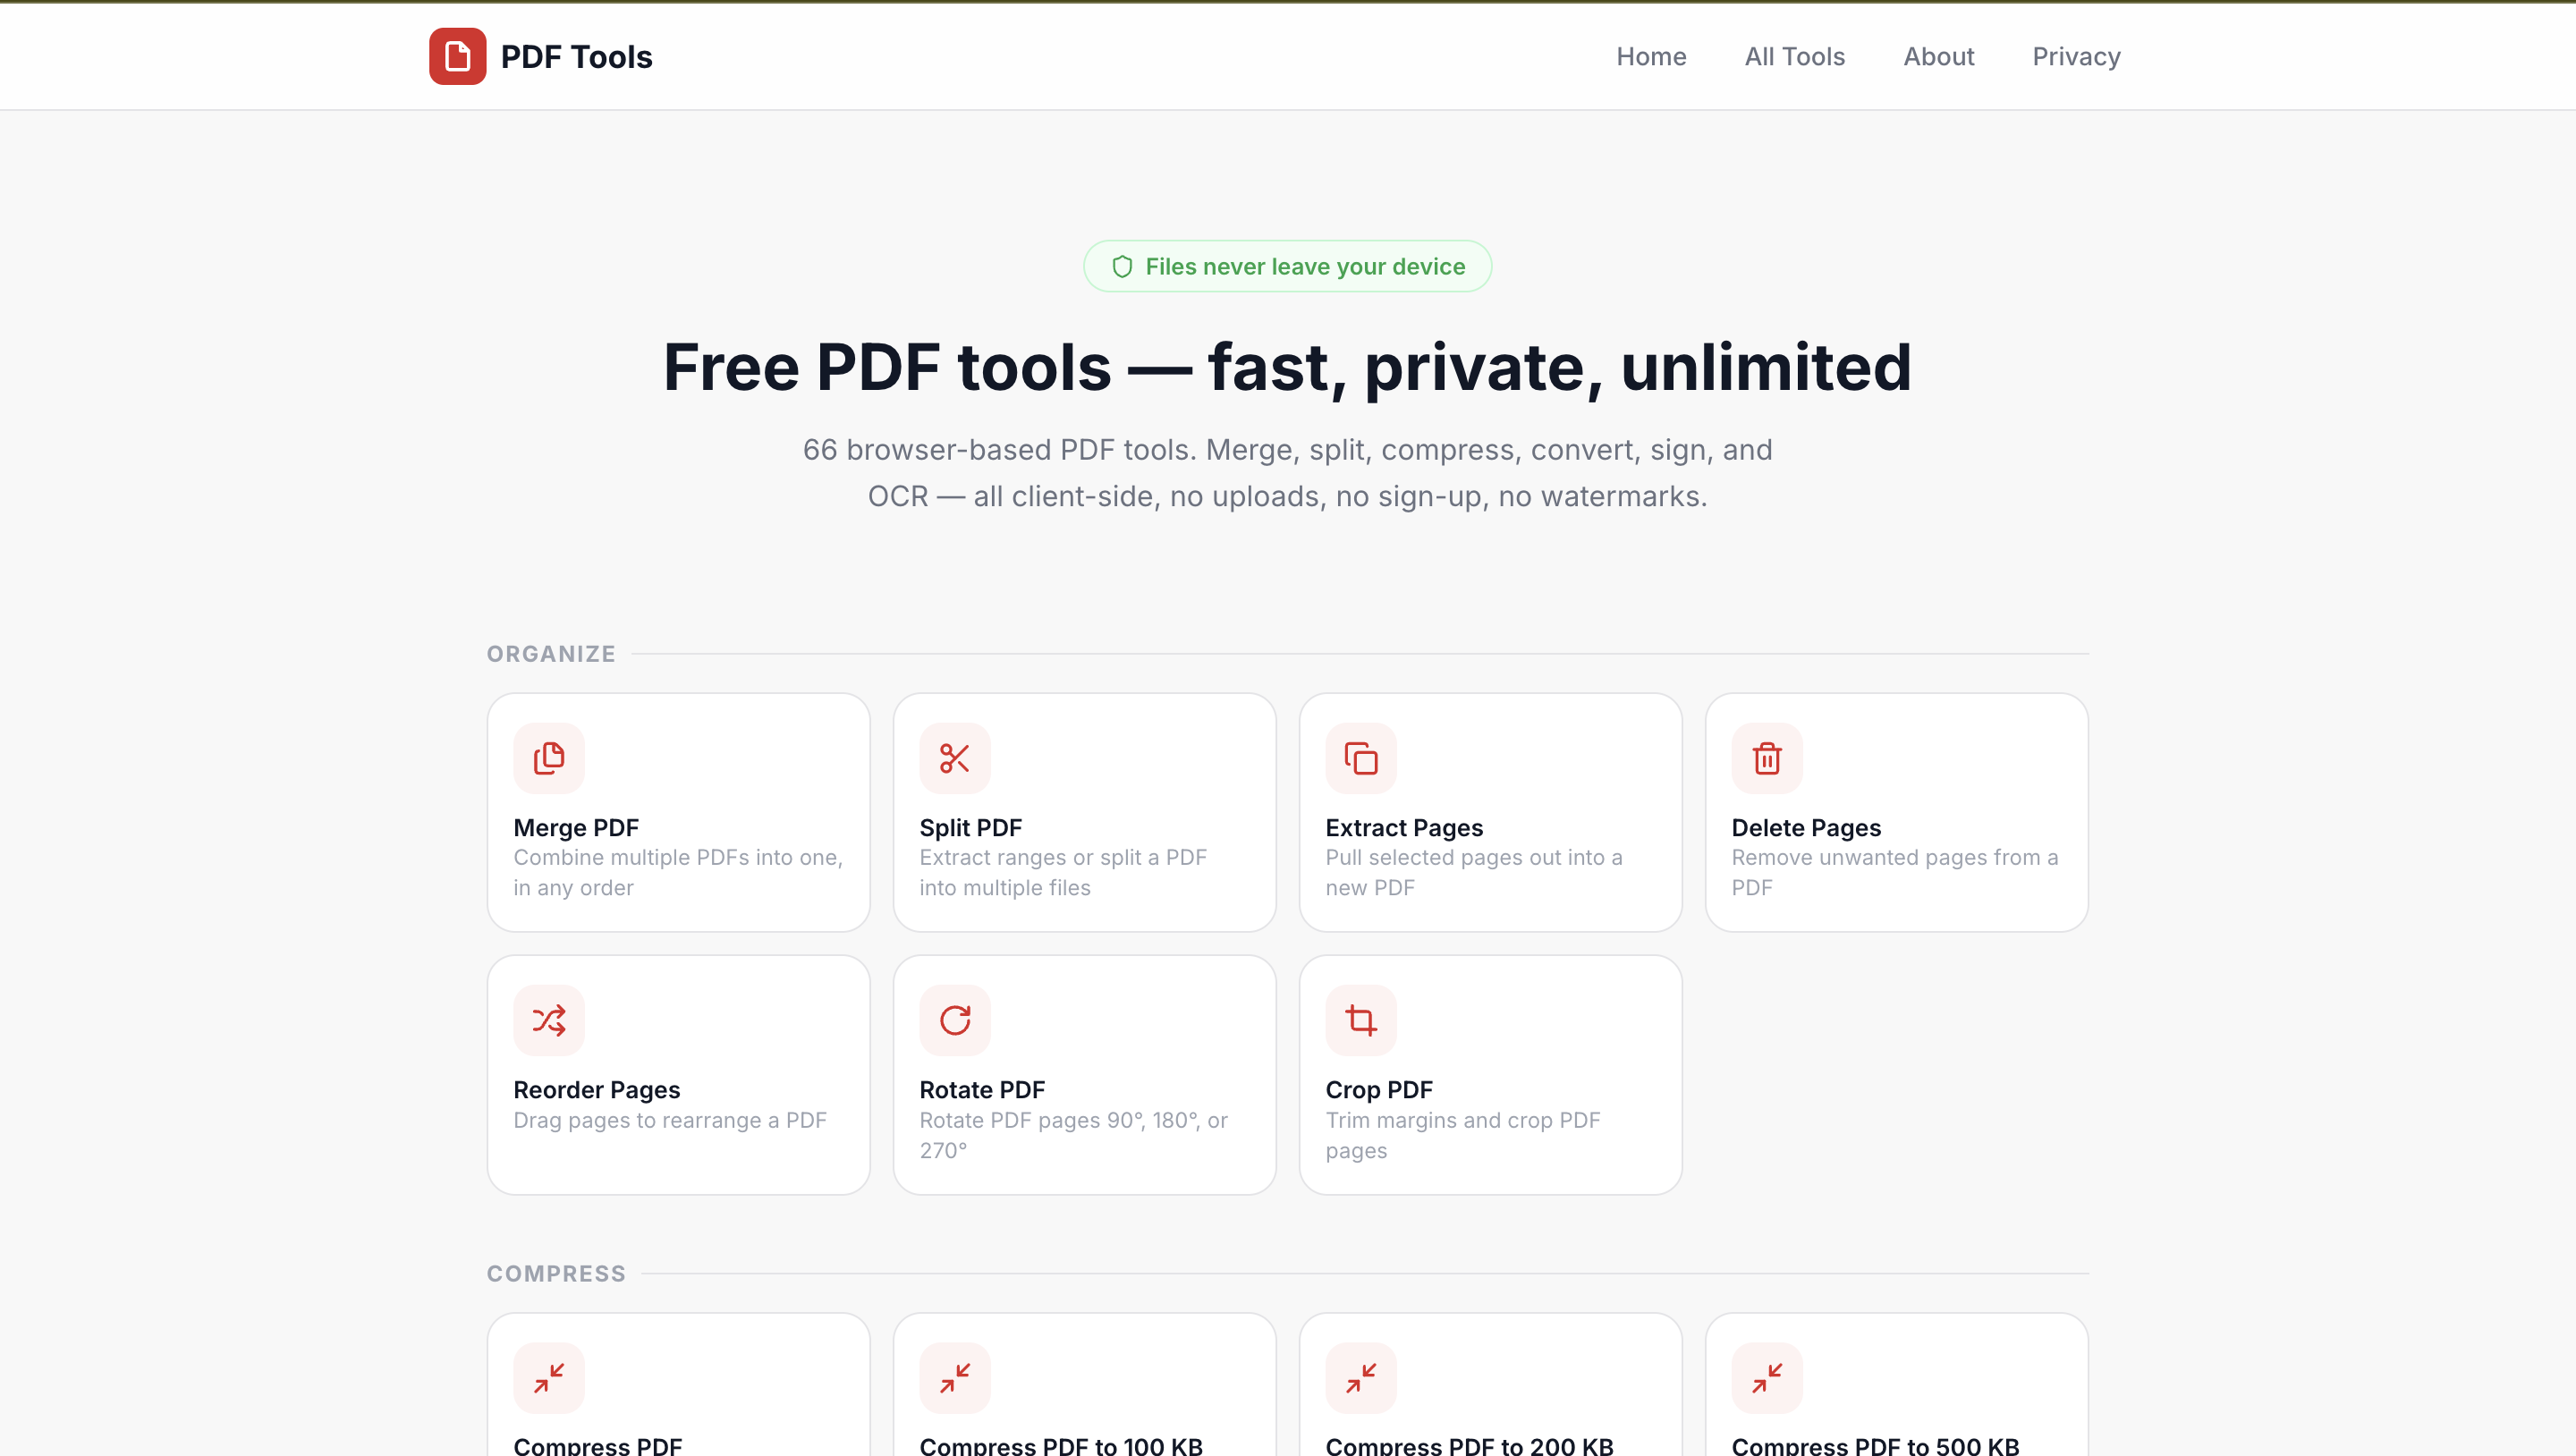Open the Compress PDF card title
Screen dimensions: 2576x1456
pyautogui.click(x=597, y=1445)
